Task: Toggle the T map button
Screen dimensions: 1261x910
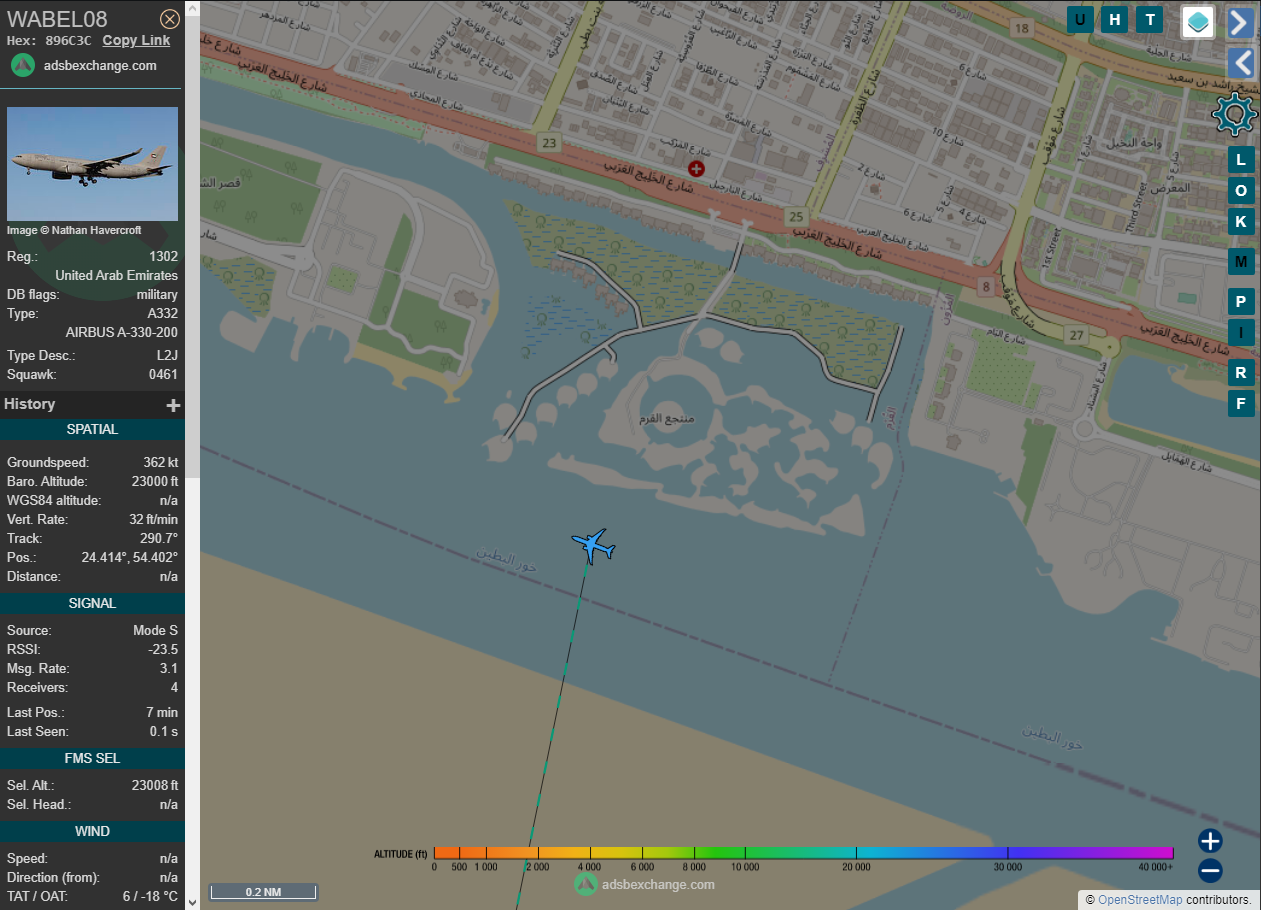Action: tap(1150, 19)
